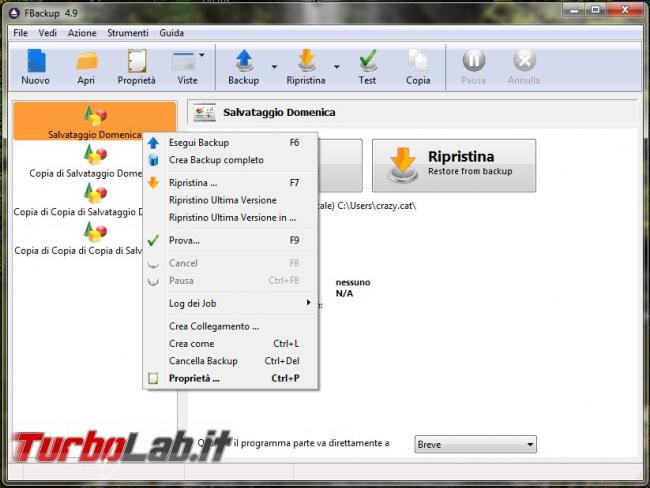Open the Azione menu

pos(82,33)
